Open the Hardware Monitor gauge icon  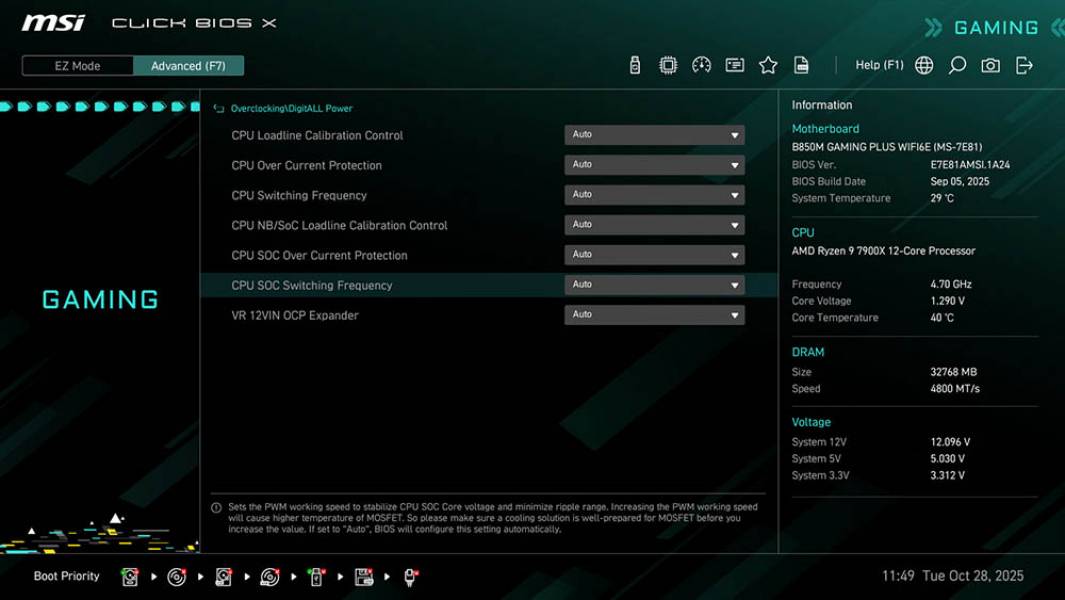coord(699,63)
